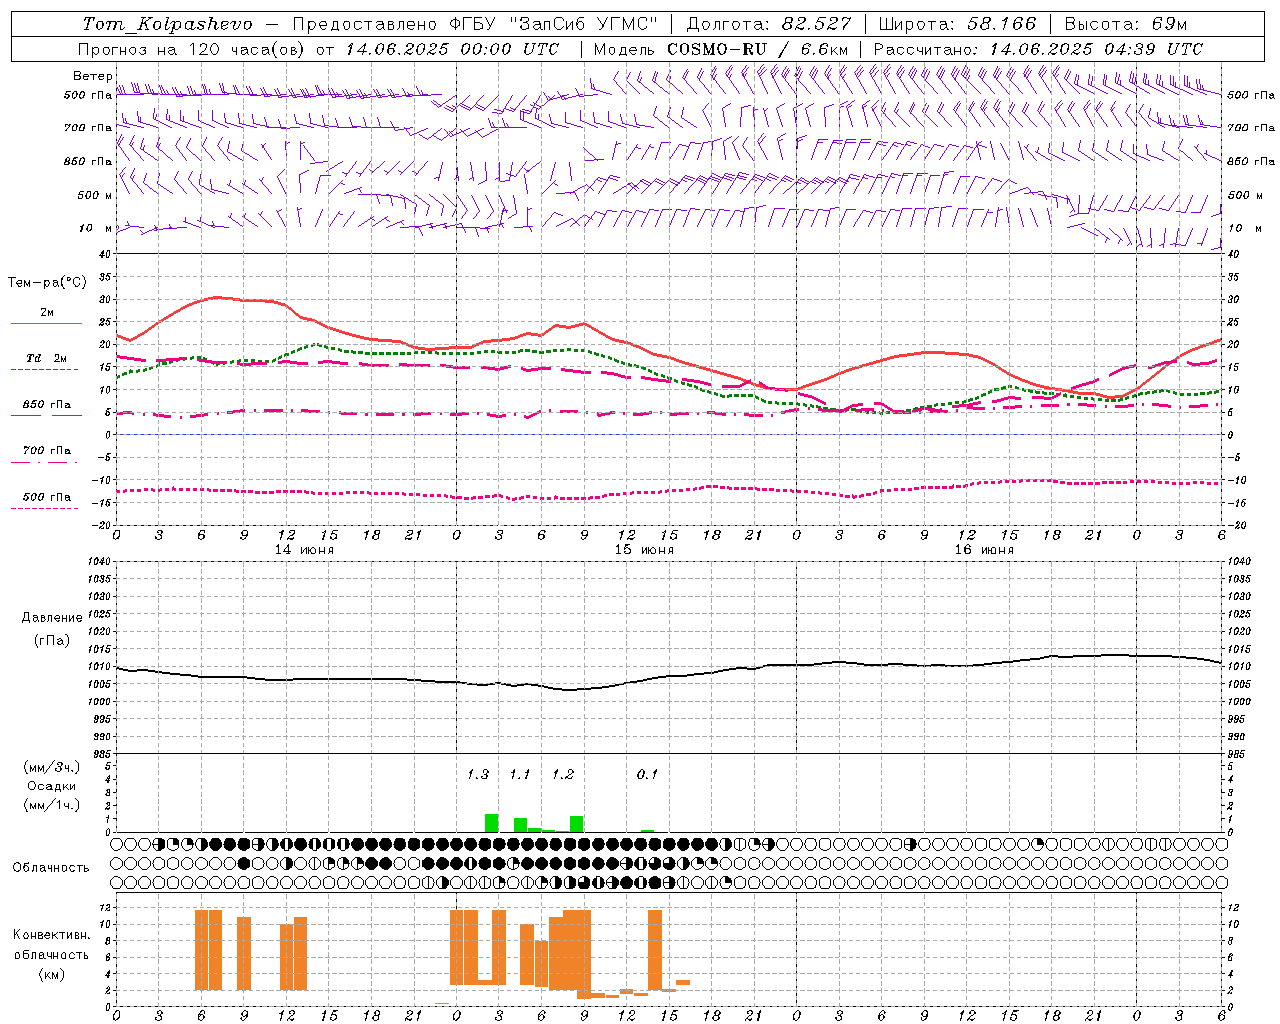Image resolution: width=1280 pixels, height=1024 pixels.
Task: Click 'Облачность' label beside the cloud circles rows
Action: tap(51, 868)
